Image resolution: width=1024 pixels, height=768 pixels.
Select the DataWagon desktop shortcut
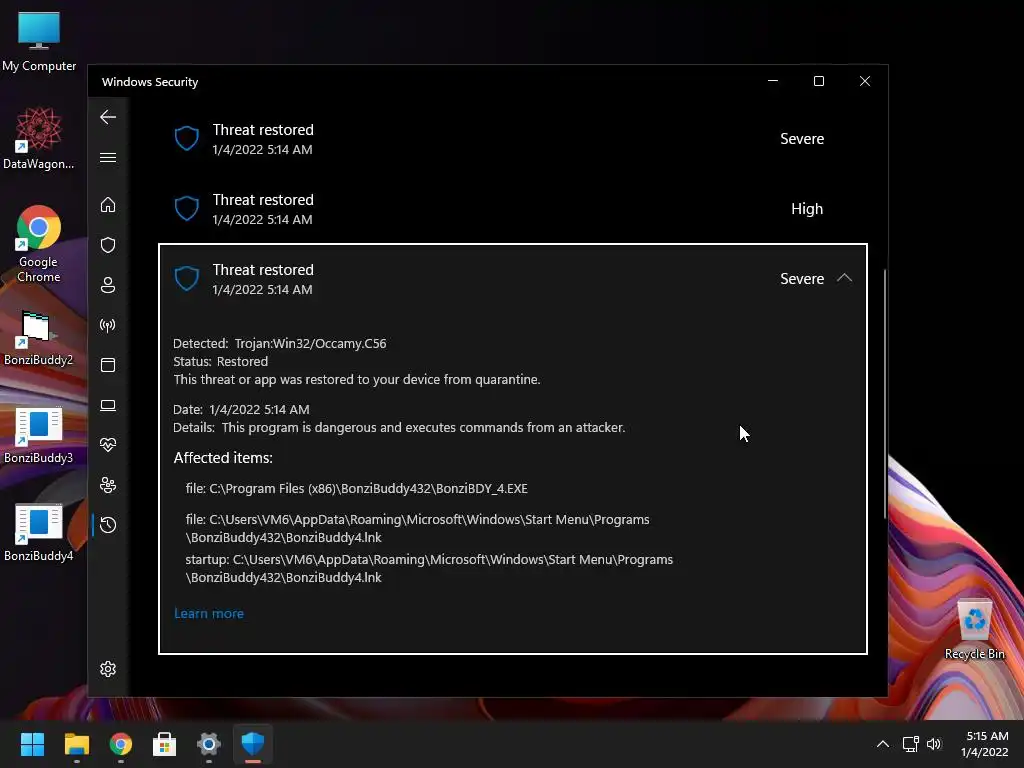39,138
